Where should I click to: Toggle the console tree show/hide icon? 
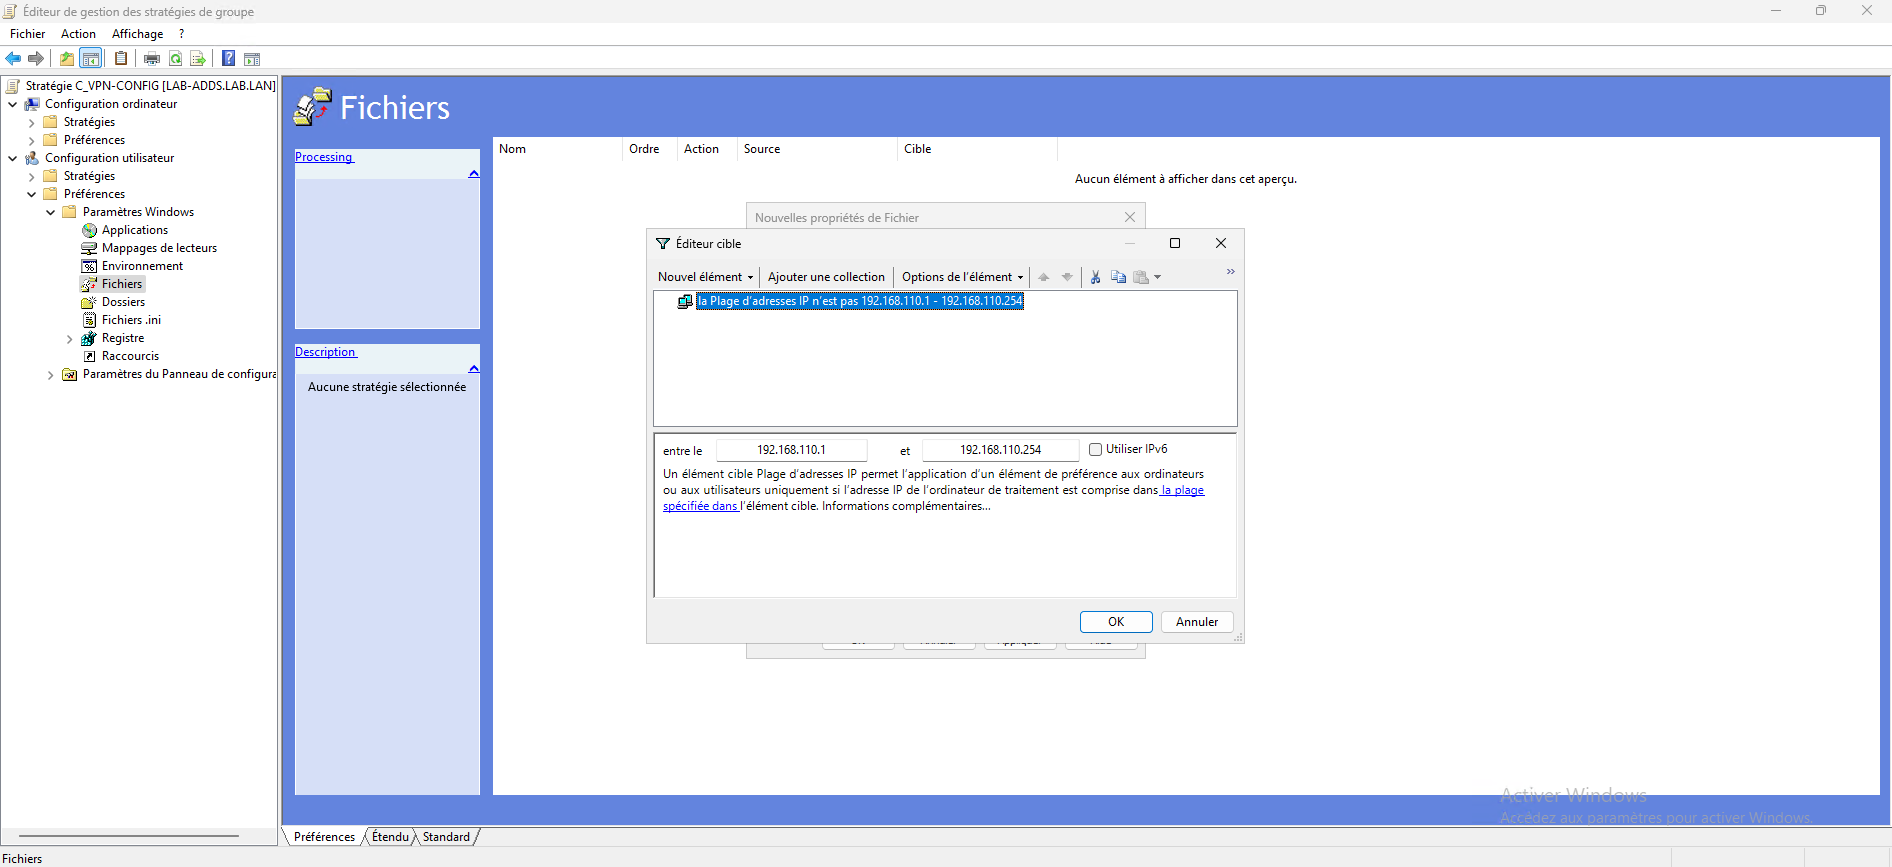pyautogui.click(x=91, y=59)
